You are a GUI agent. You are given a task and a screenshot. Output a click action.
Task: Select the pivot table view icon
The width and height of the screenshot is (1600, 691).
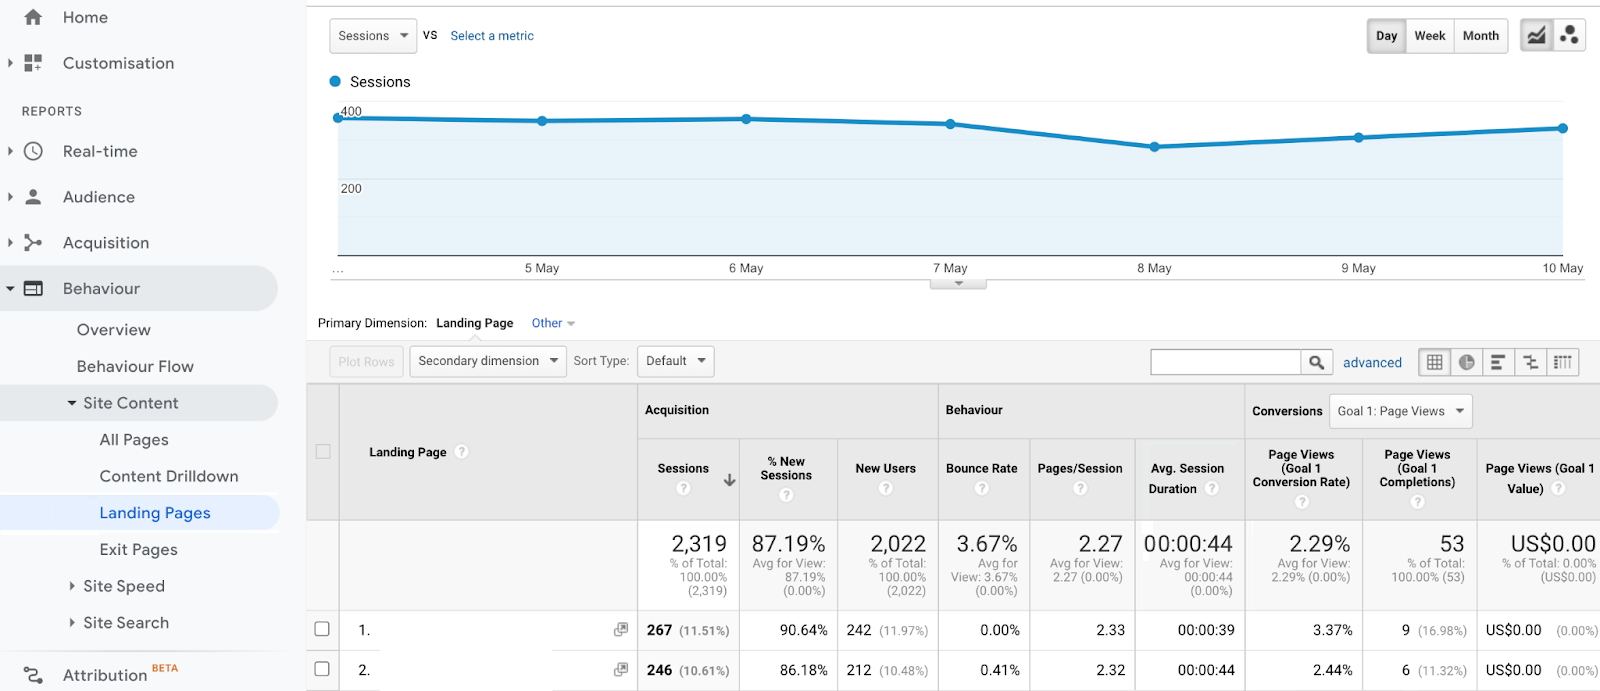pyautogui.click(x=1563, y=362)
